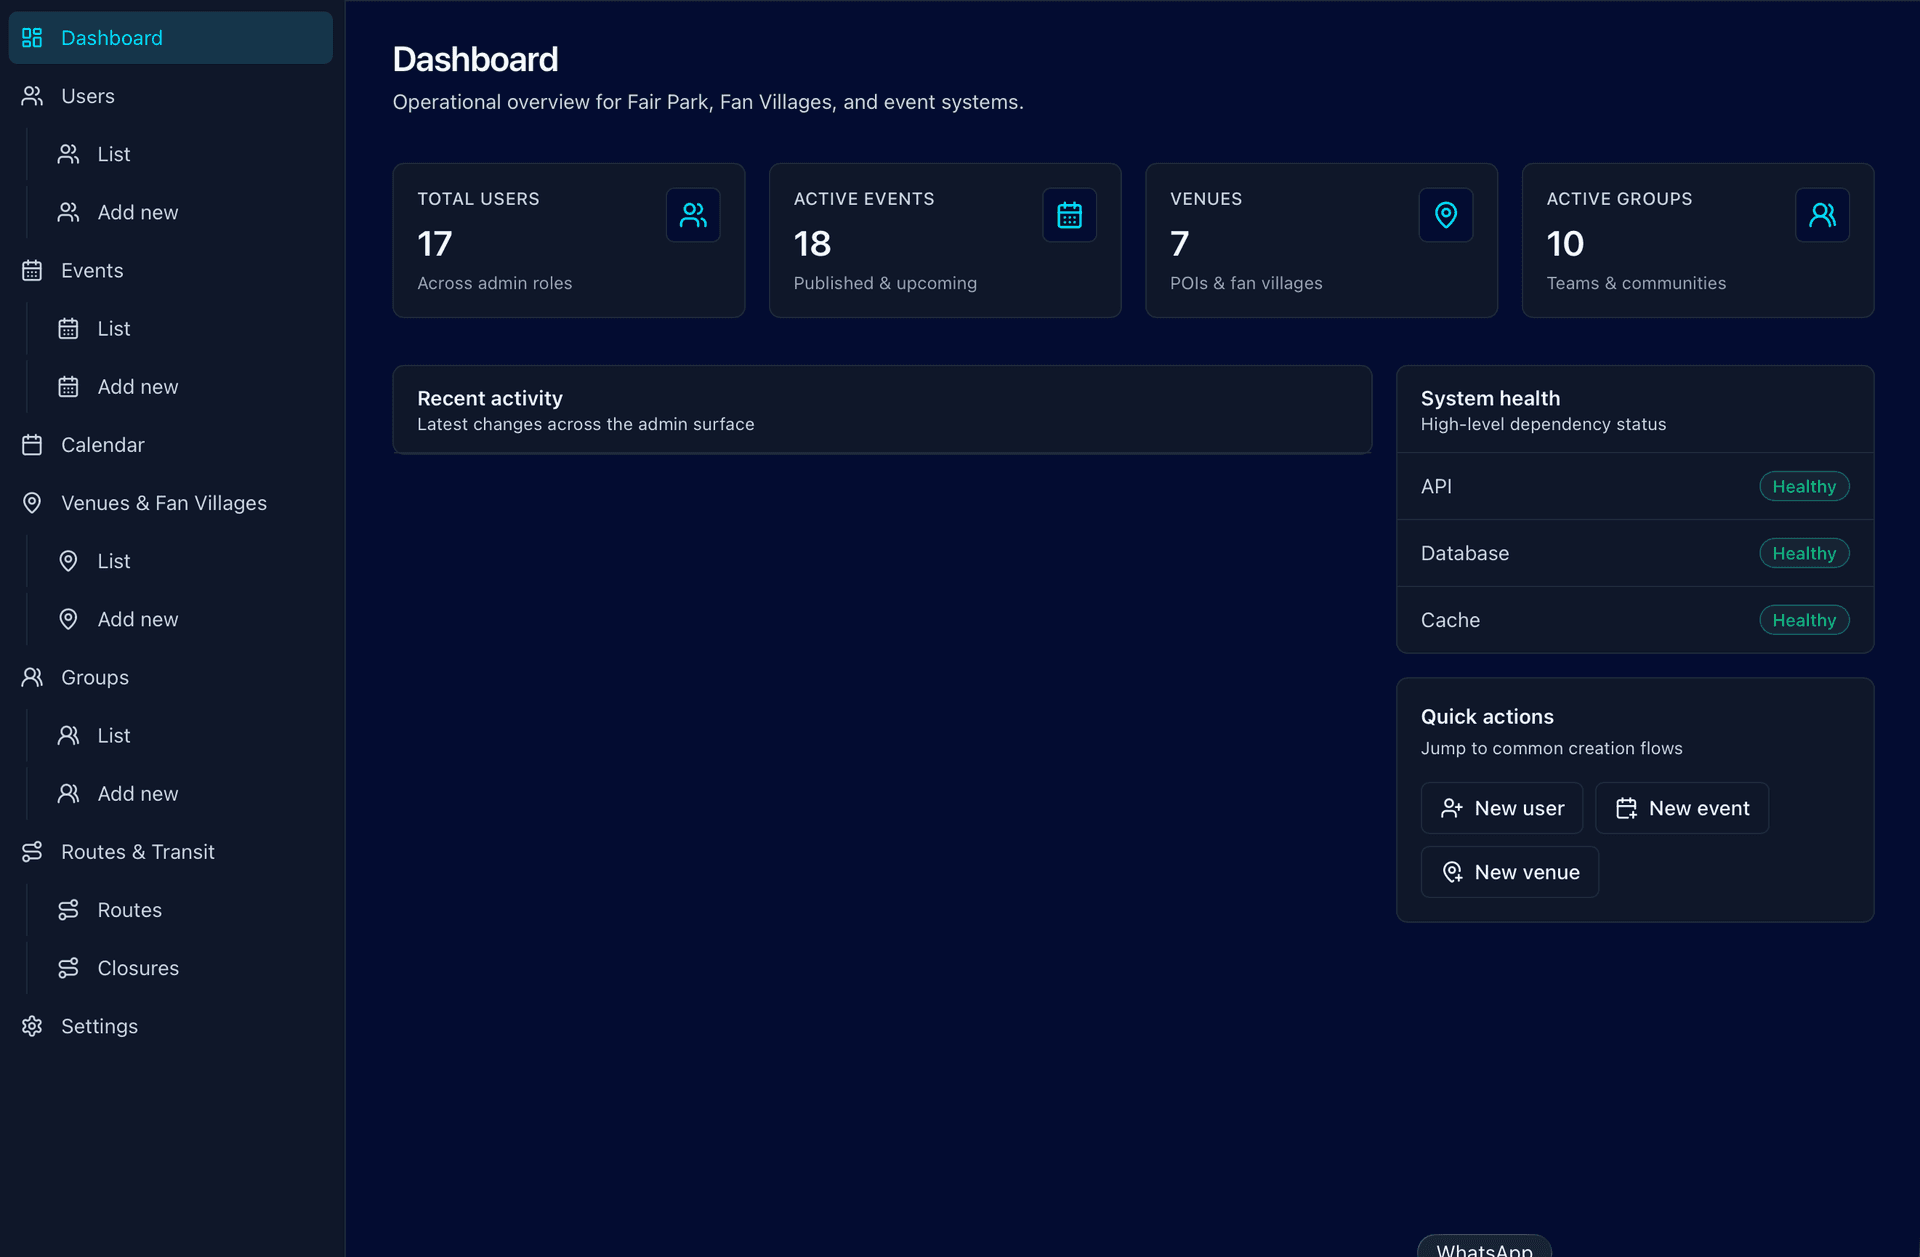
Task: Click New event button text
Action: click(x=1699, y=808)
